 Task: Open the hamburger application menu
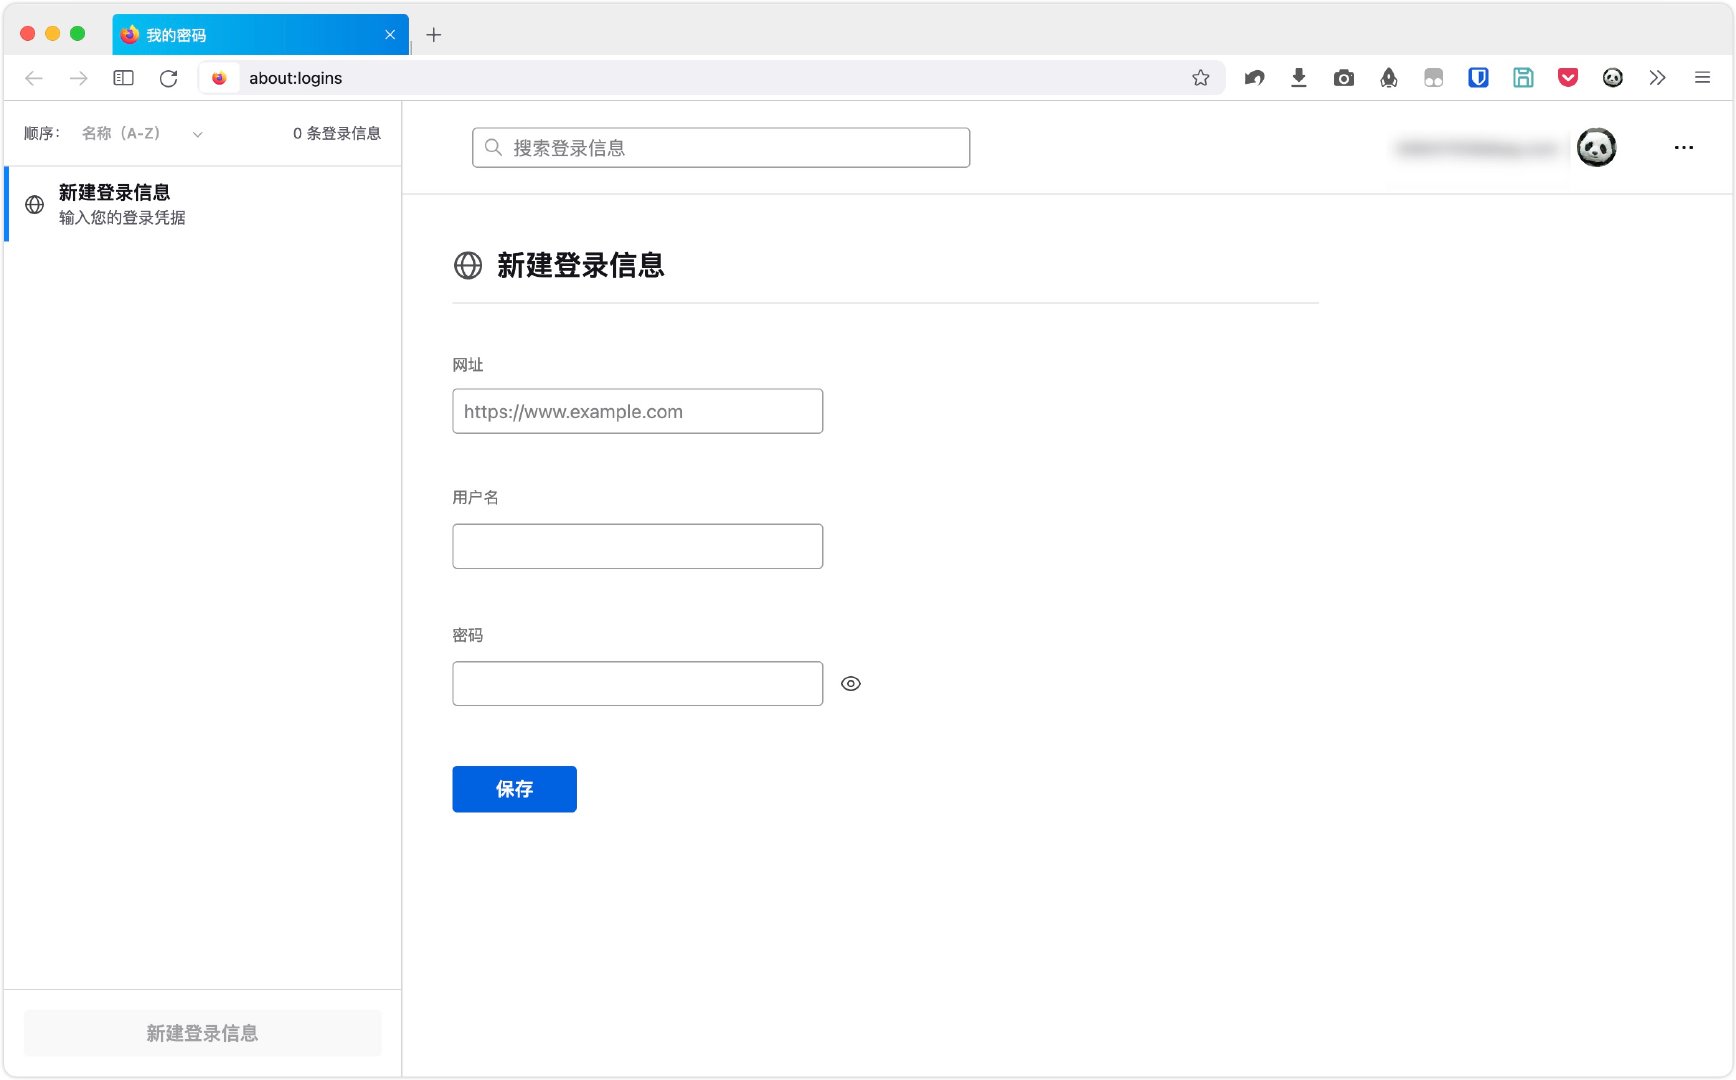(x=1702, y=78)
